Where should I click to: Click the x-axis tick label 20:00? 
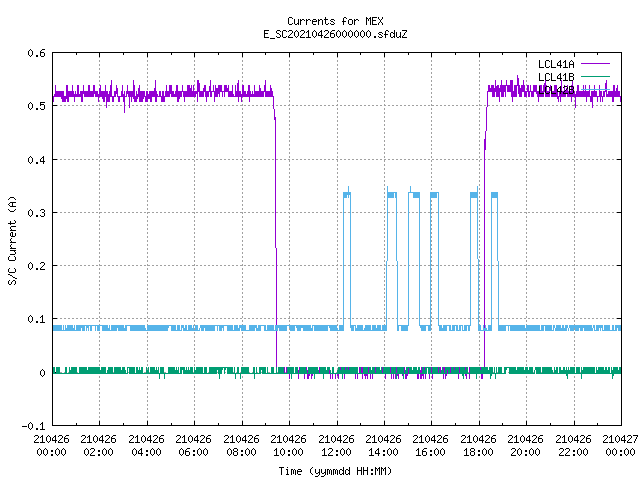(525, 452)
